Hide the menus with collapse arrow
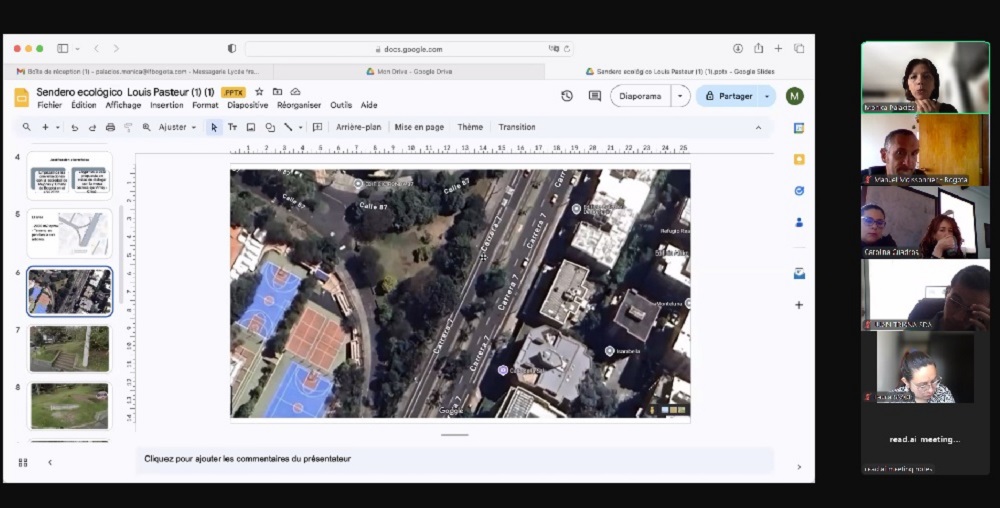Image resolution: width=1000 pixels, height=508 pixels. tap(758, 127)
